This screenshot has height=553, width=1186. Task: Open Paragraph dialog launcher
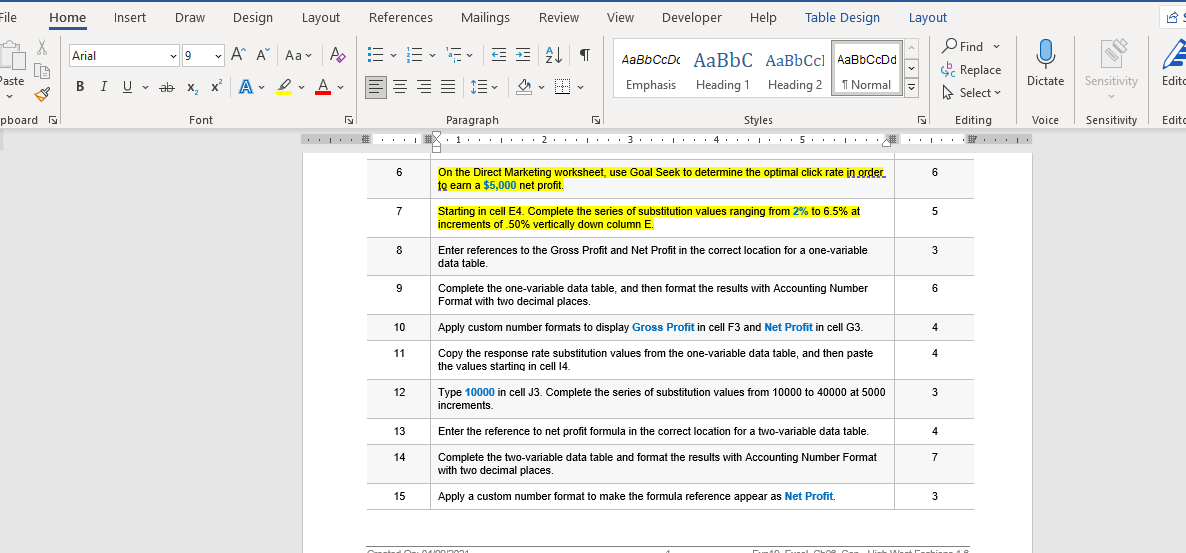(x=596, y=120)
